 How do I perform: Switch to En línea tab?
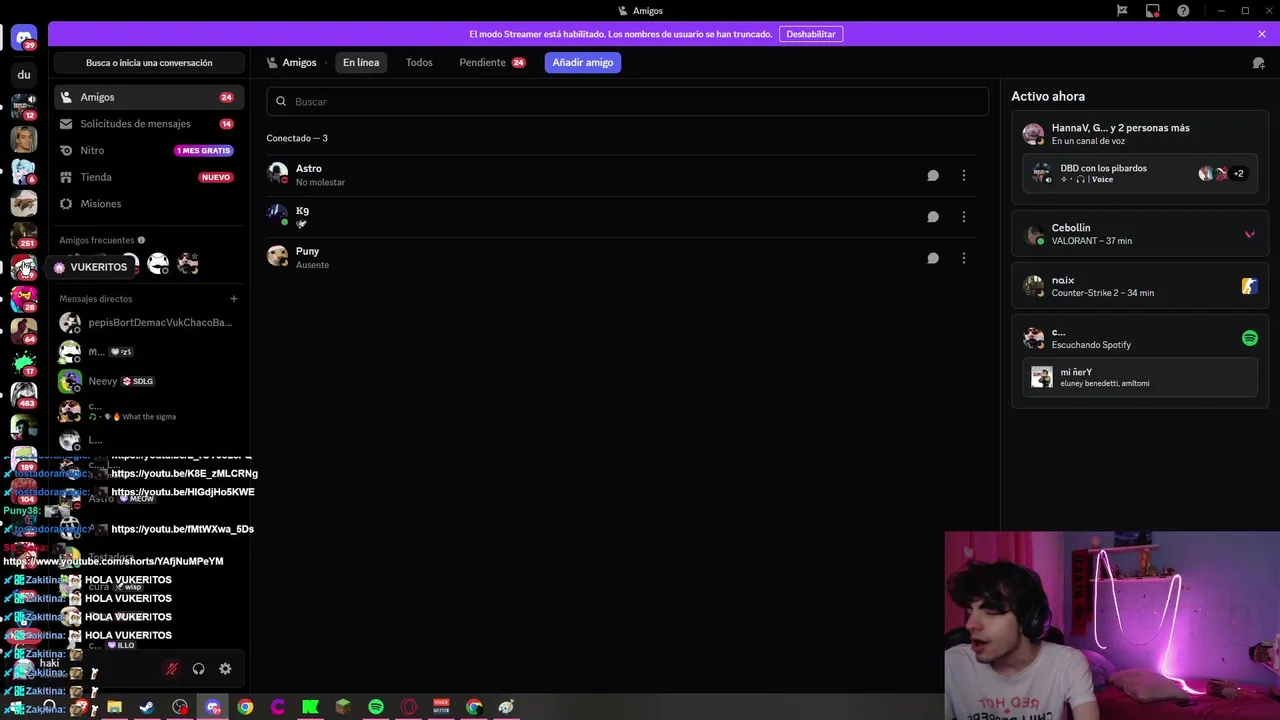[x=361, y=62]
